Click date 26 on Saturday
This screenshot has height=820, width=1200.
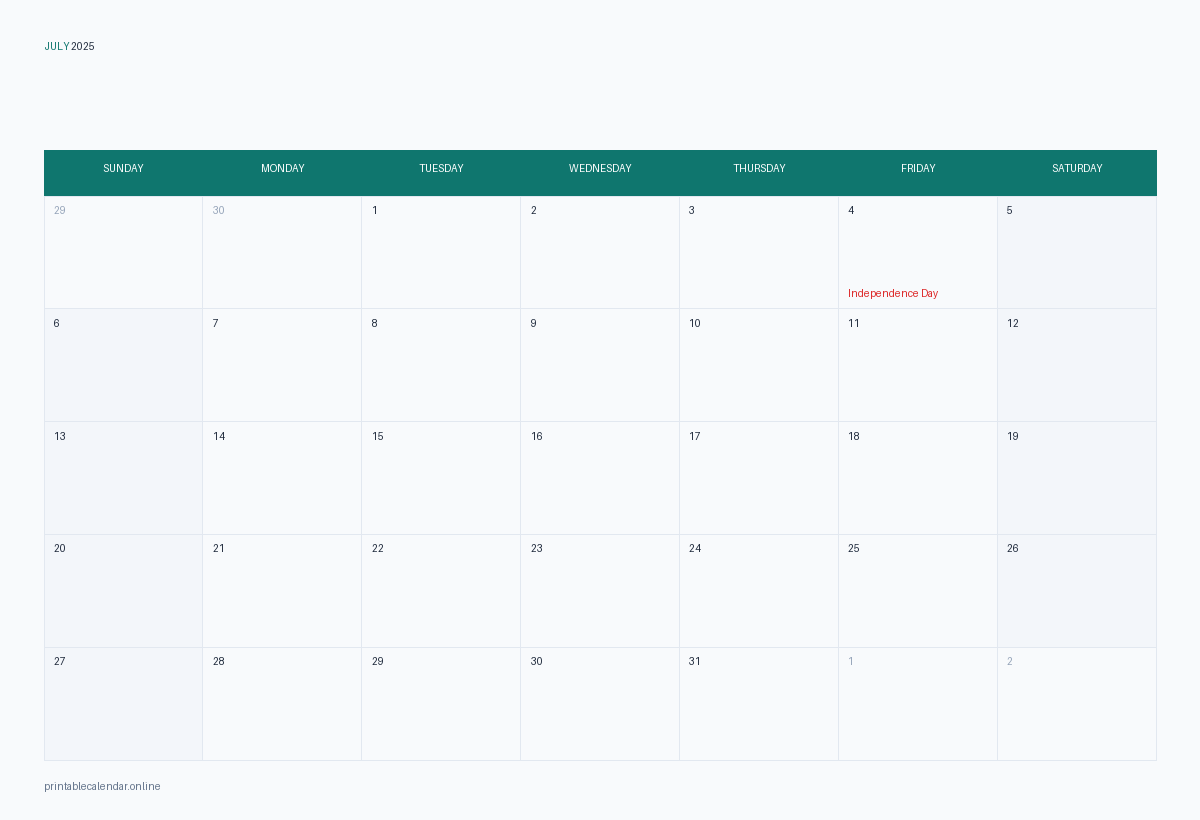1013,548
